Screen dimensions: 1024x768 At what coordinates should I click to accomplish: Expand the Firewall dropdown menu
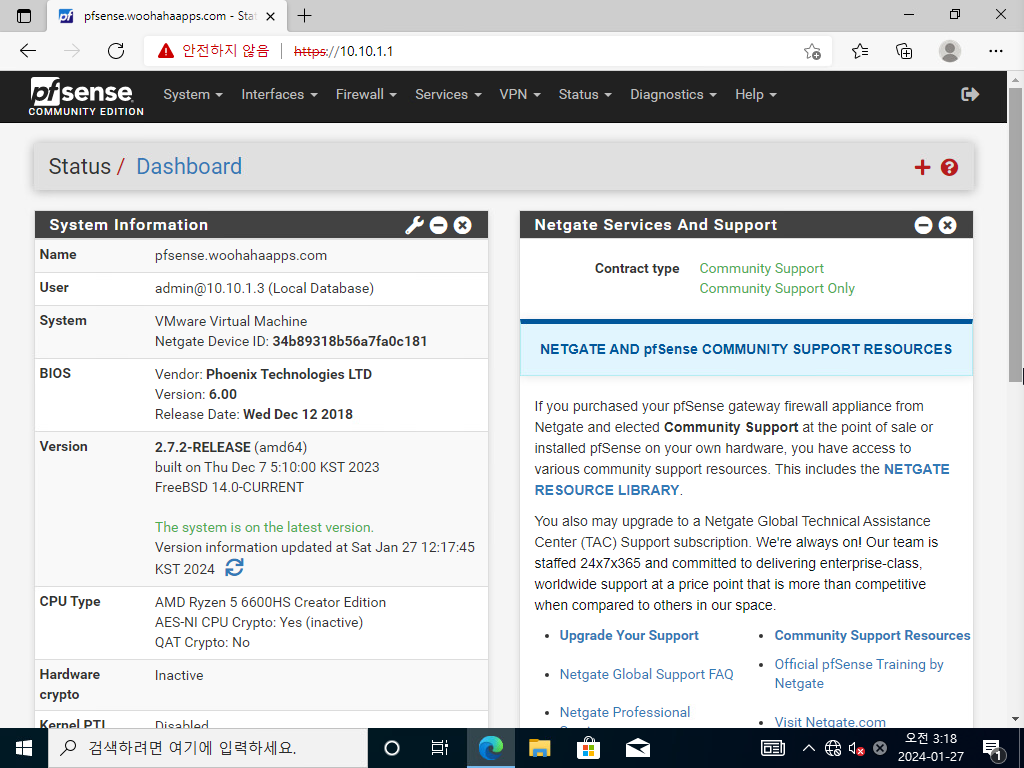coord(366,95)
